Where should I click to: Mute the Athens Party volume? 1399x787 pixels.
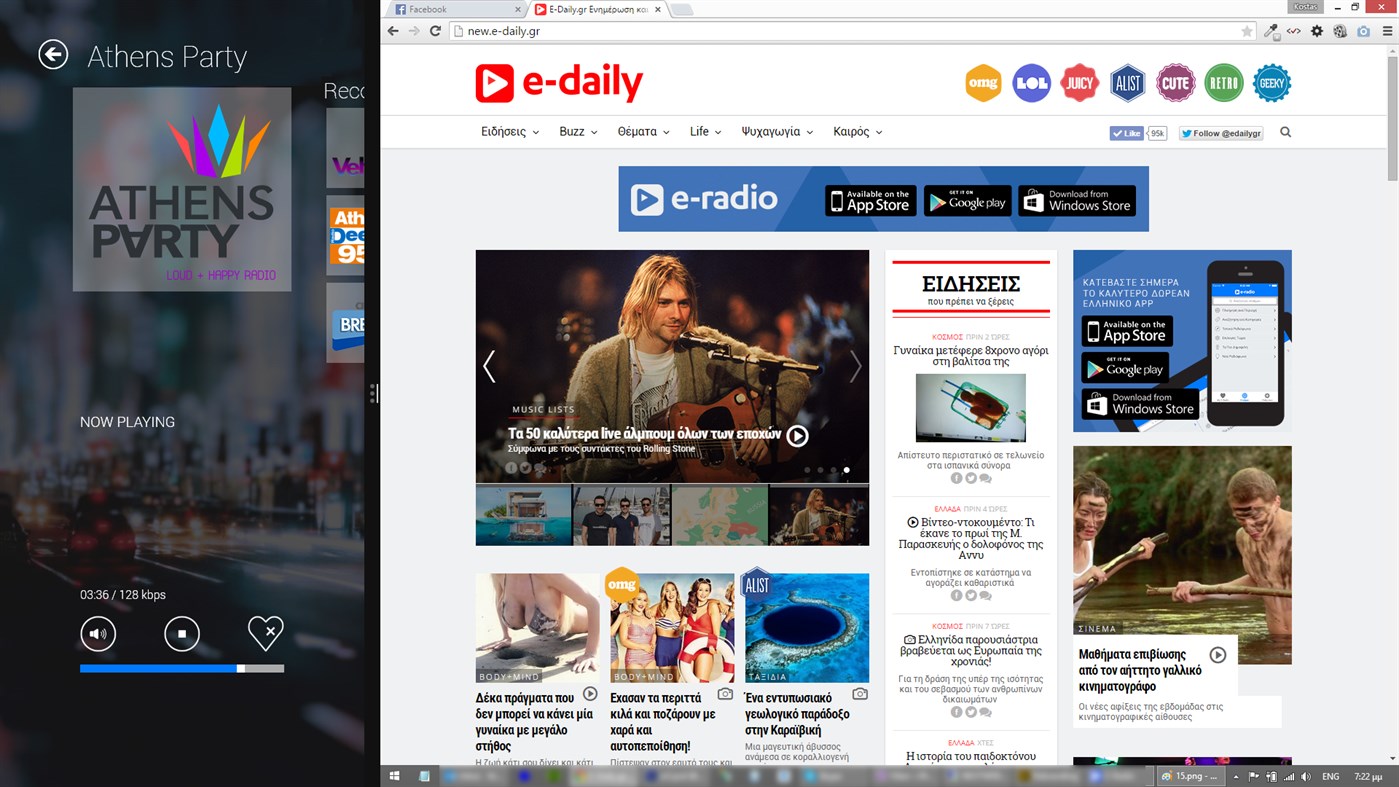[97, 632]
